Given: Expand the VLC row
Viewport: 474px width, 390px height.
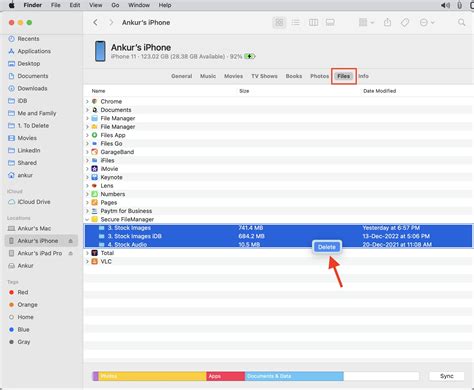Looking at the screenshot, I should pos(87,261).
